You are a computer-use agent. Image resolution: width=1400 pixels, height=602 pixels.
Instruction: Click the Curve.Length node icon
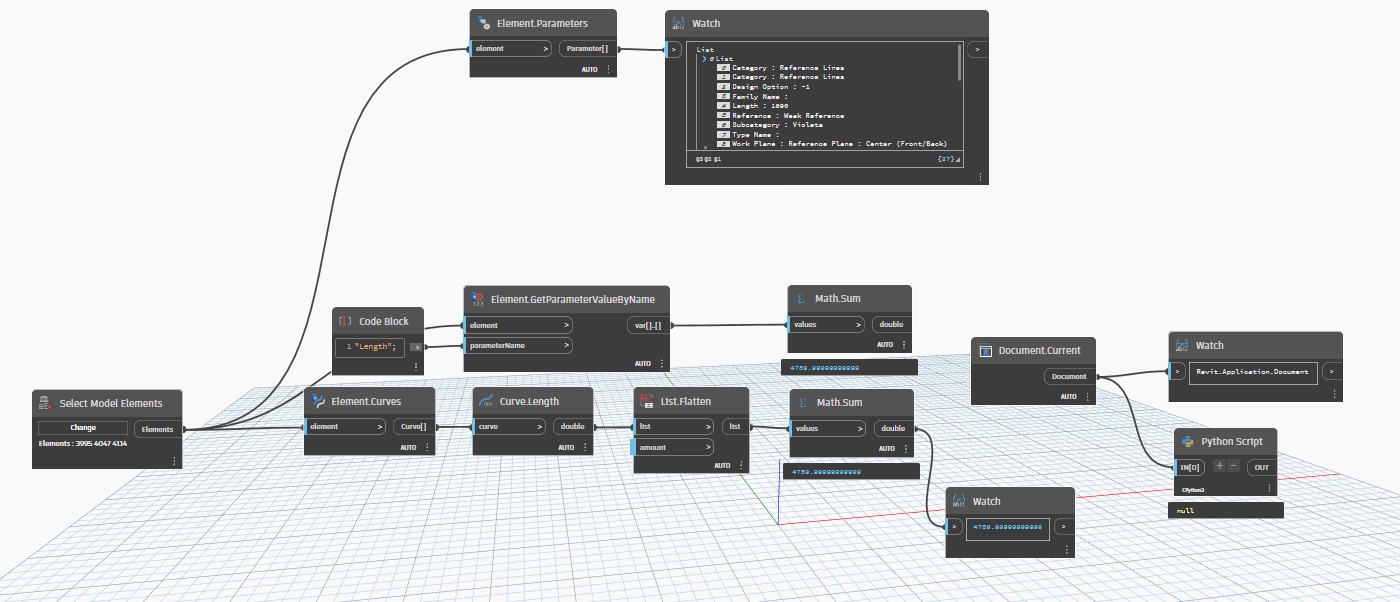(x=486, y=400)
